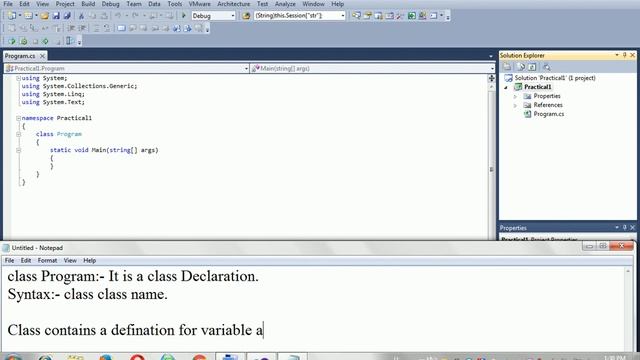
Task: Collapse the namespace Practical1 code block
Action: point(18,118)
